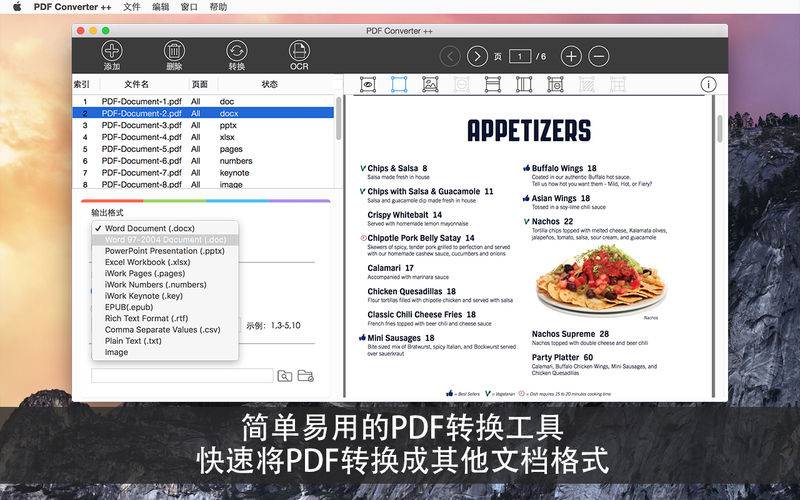Screen dimensions: 800x500
Task: Go to next page with right arrow
Action: 478,56
